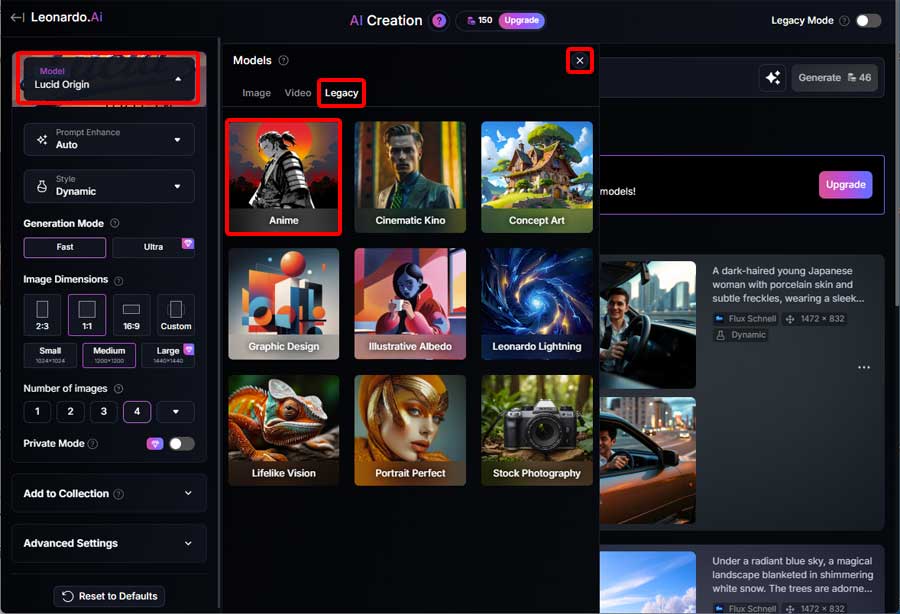Open the Prompt Enhance Auto dropdown
900x614 pixels.
coord(109,139)
